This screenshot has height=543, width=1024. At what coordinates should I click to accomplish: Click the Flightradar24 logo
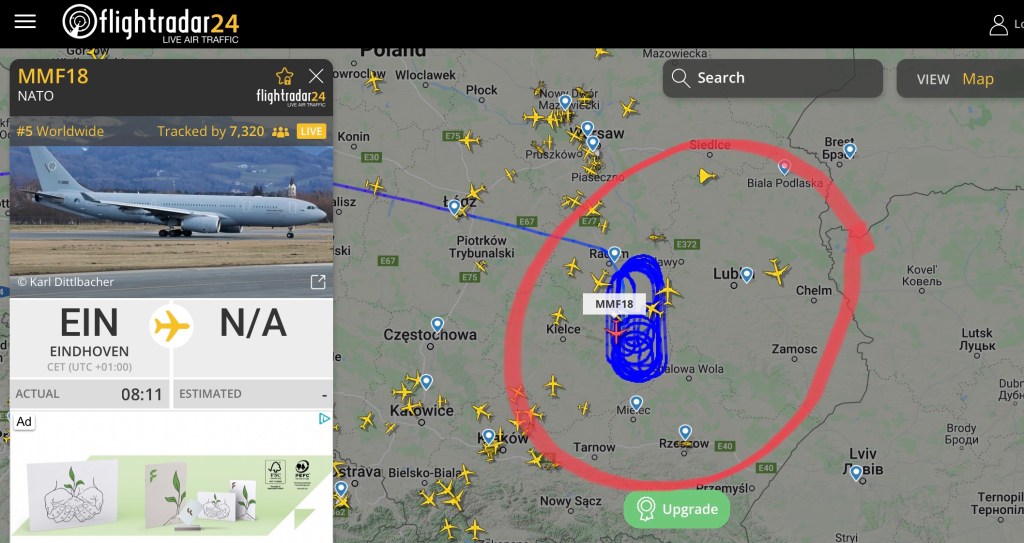coord(151,24)
